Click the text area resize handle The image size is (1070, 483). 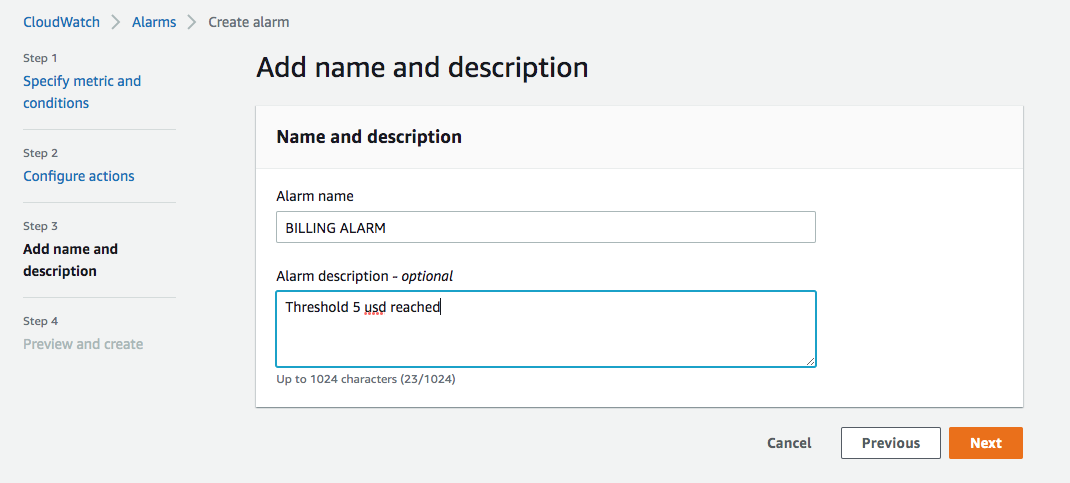pyautogui.click(x=810, y=361)
